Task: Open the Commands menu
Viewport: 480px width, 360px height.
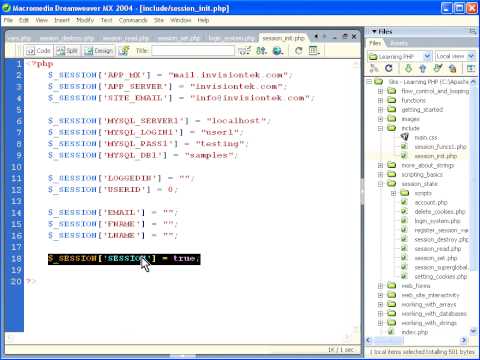Action: [x=133, y=20]
